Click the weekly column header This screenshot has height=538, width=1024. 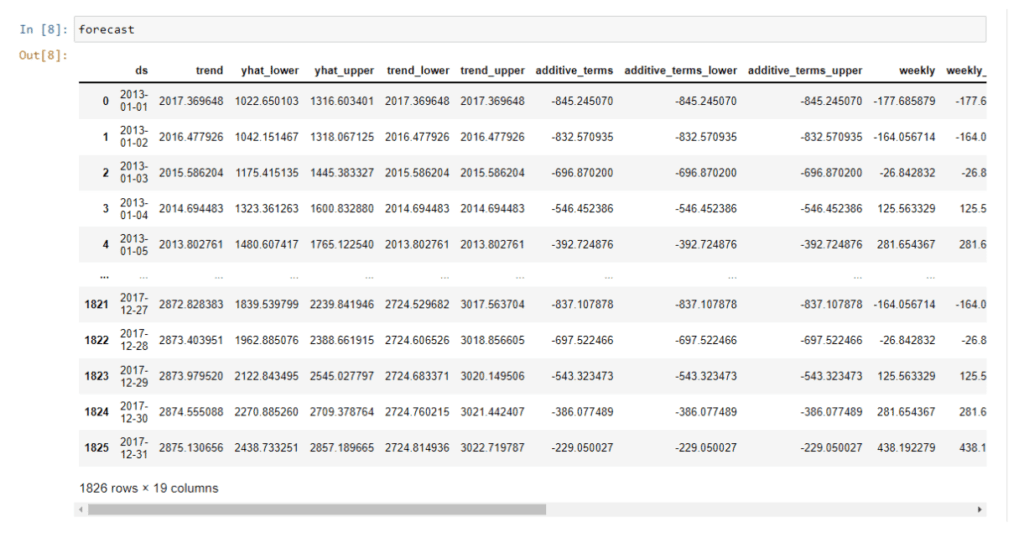point(917,71)
